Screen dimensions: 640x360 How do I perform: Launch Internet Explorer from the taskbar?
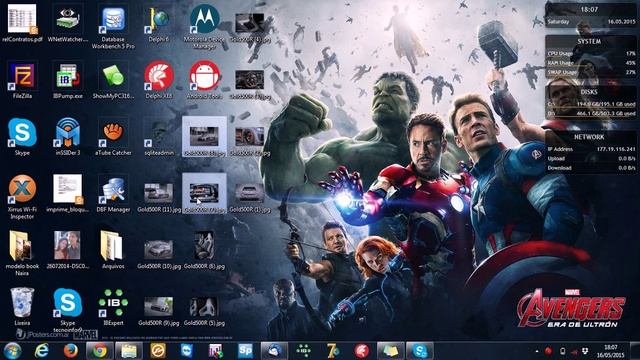click(42, 351)
